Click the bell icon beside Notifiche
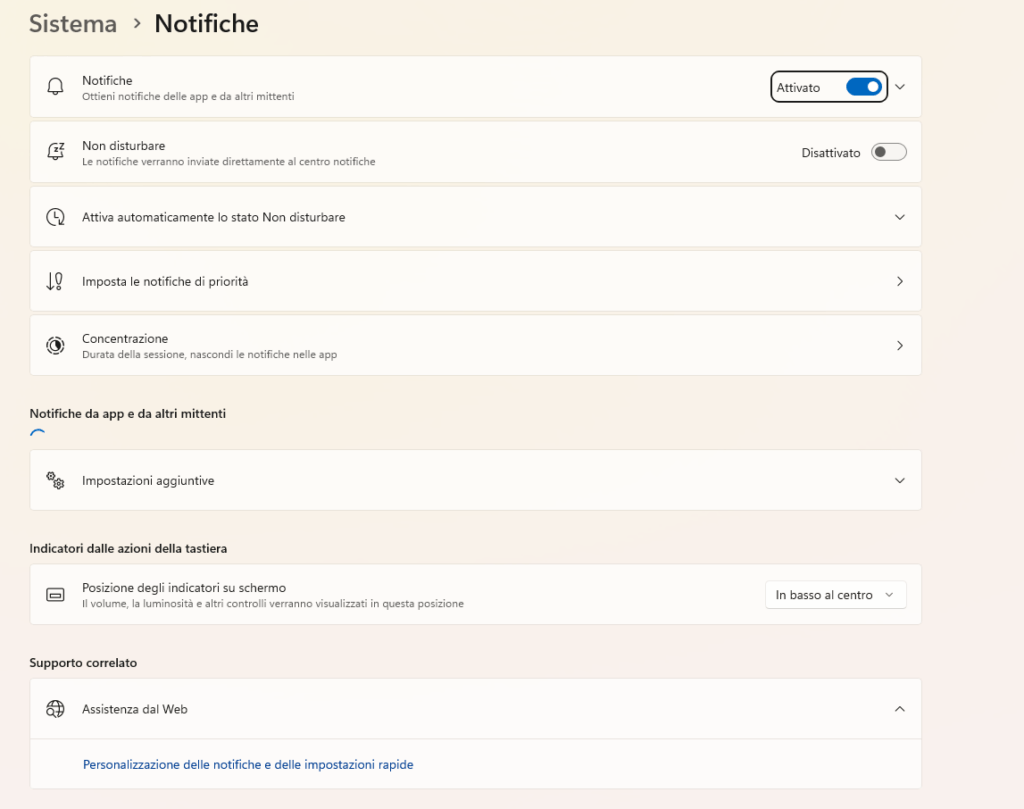 55,87
